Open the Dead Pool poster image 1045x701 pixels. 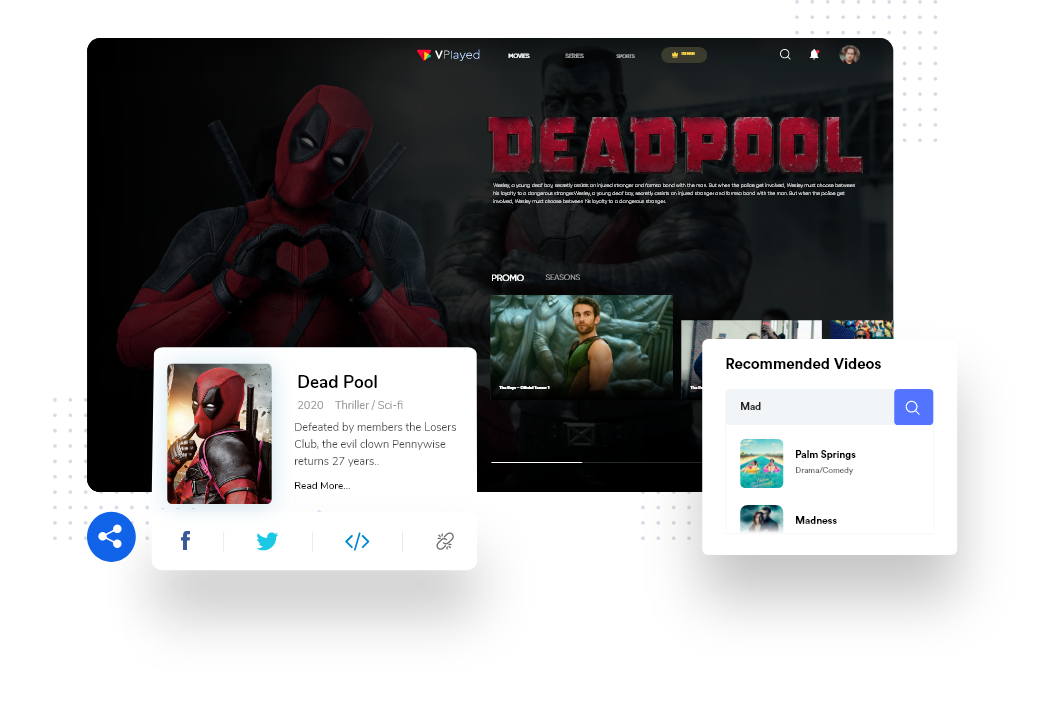(219, 434)
